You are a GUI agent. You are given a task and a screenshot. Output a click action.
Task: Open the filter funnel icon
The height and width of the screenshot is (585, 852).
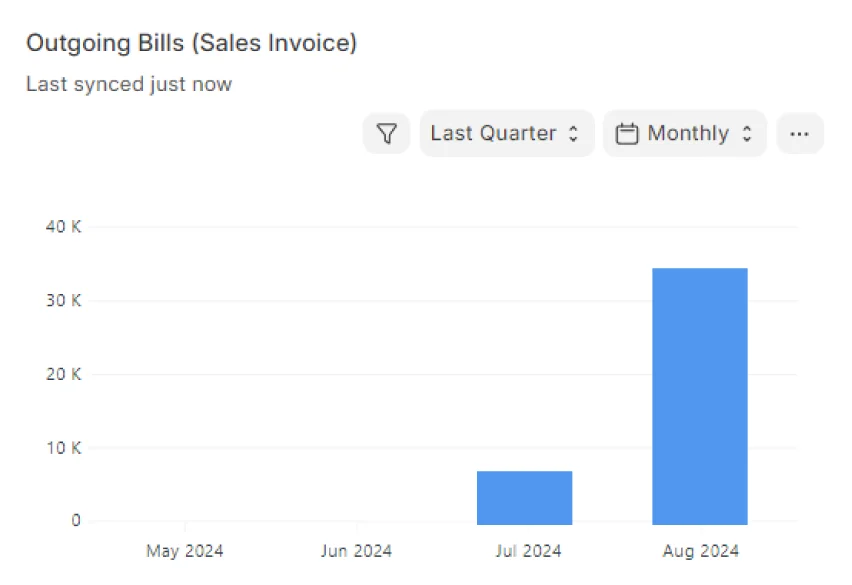click(x=387, y=133)
